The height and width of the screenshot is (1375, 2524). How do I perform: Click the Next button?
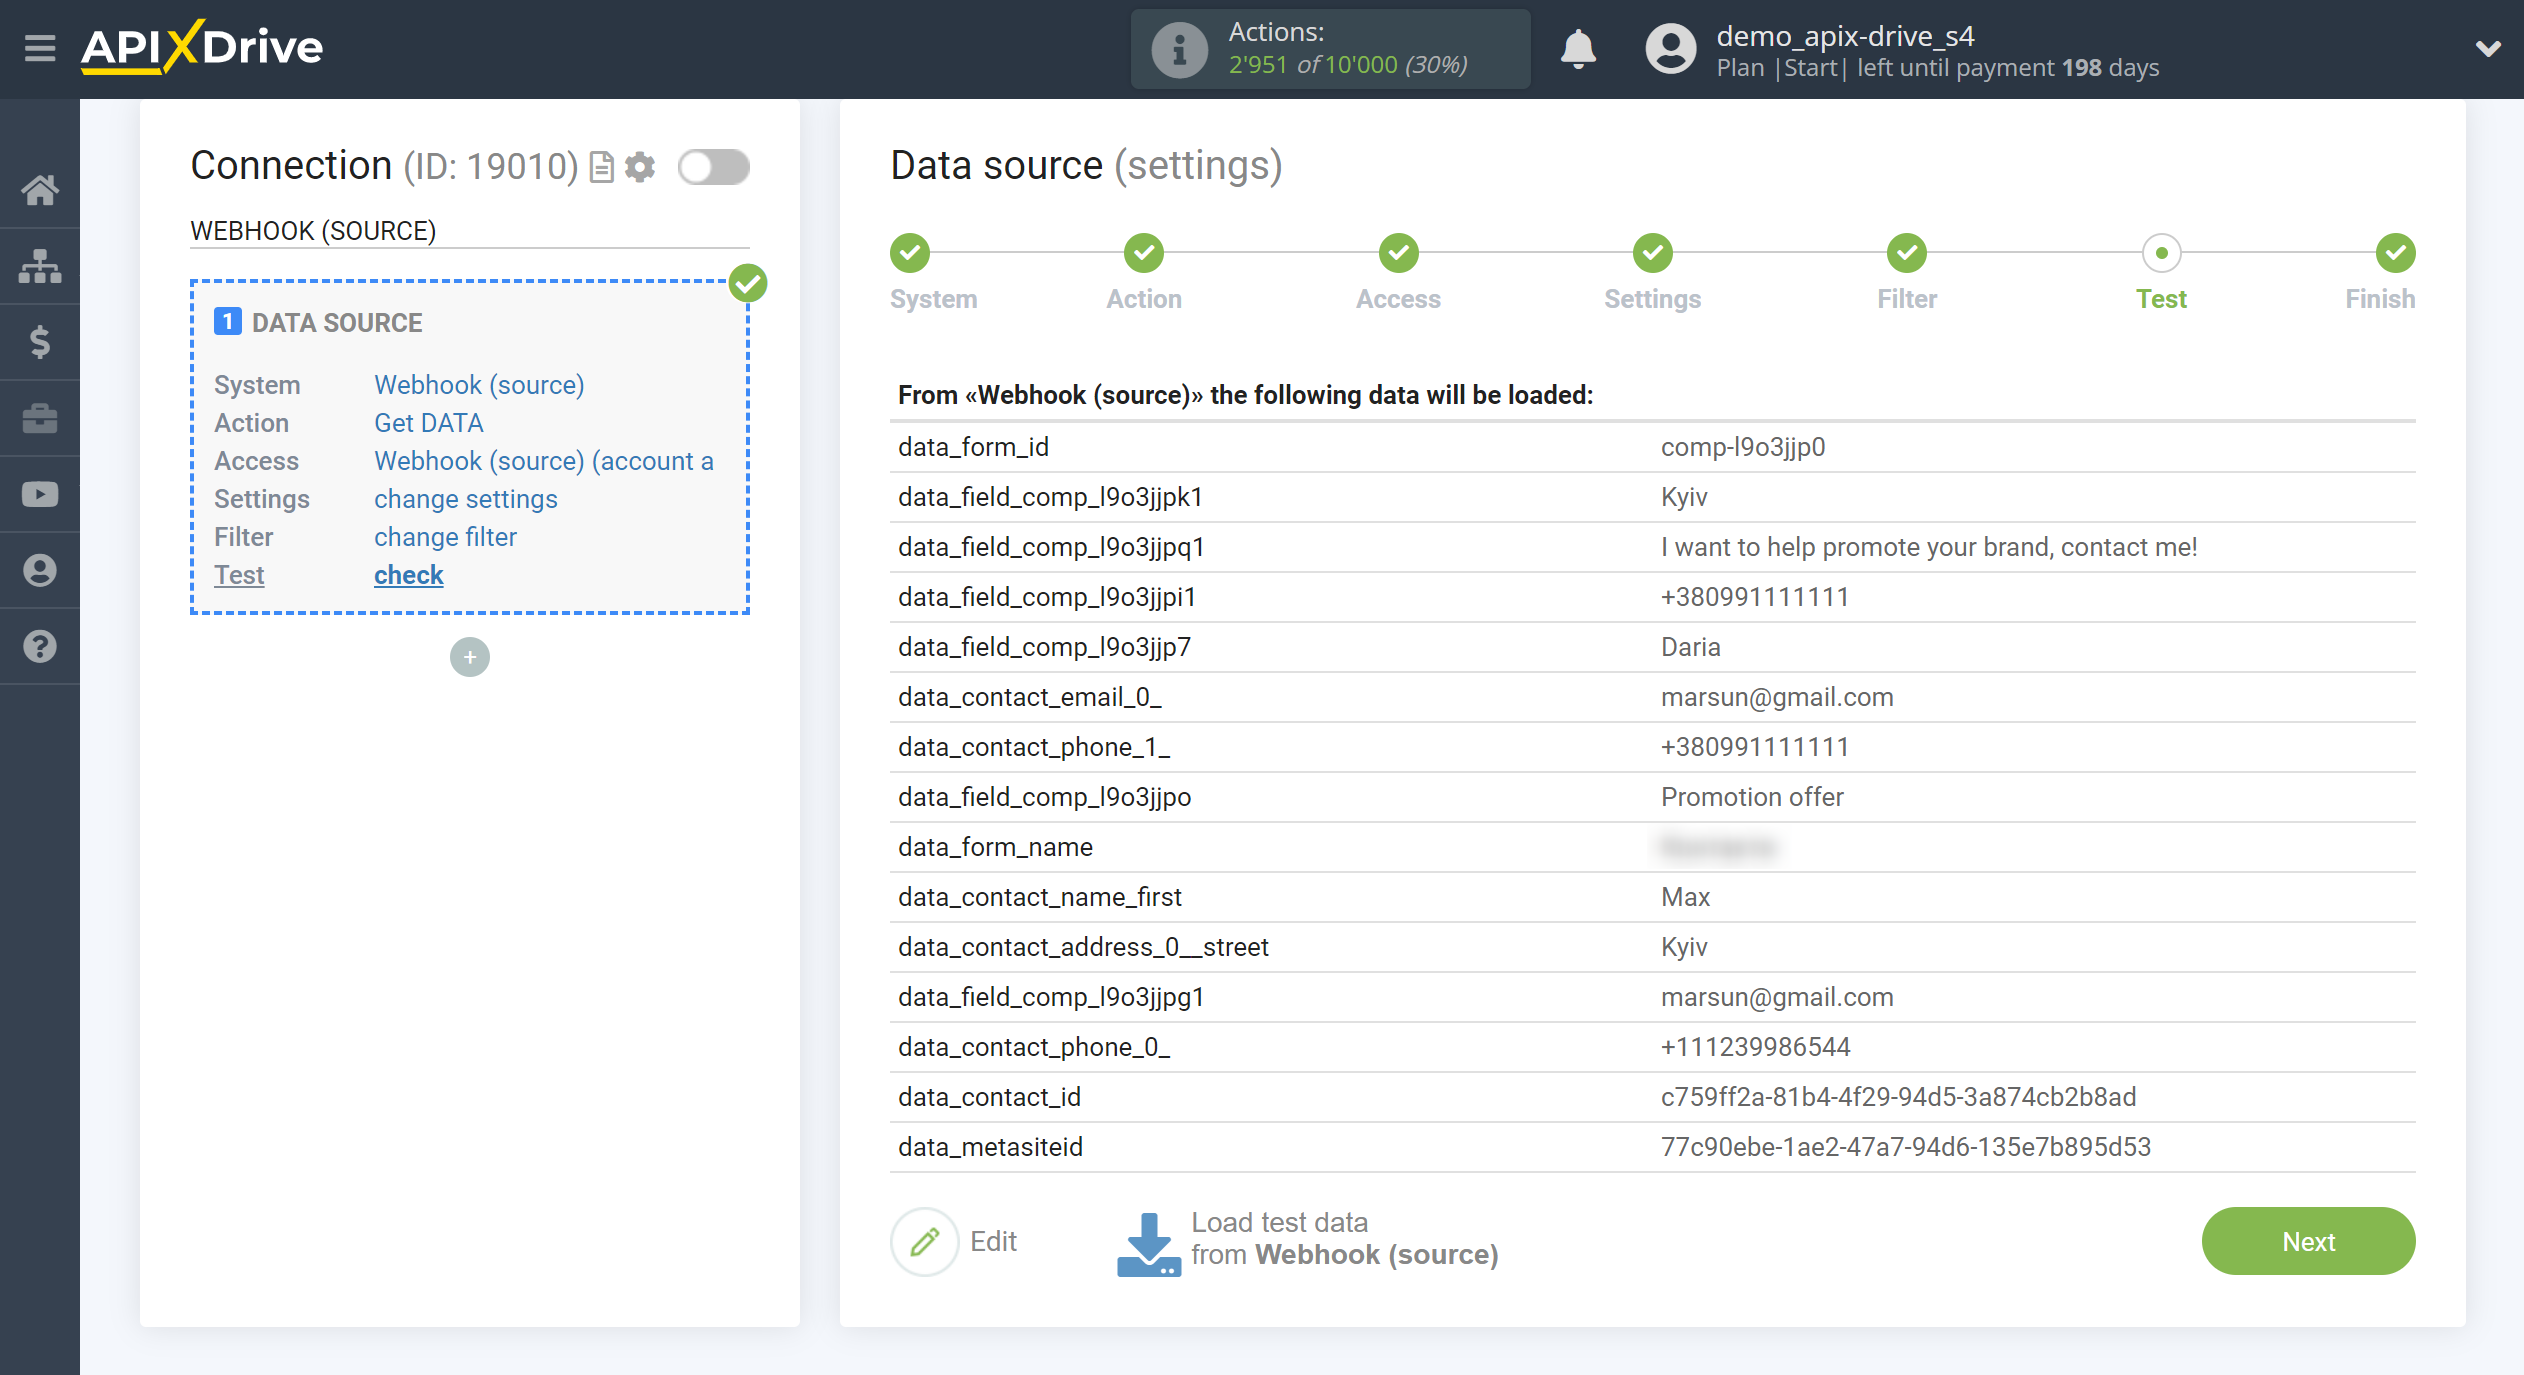pyautogui.click(x=2309, y=1241)
